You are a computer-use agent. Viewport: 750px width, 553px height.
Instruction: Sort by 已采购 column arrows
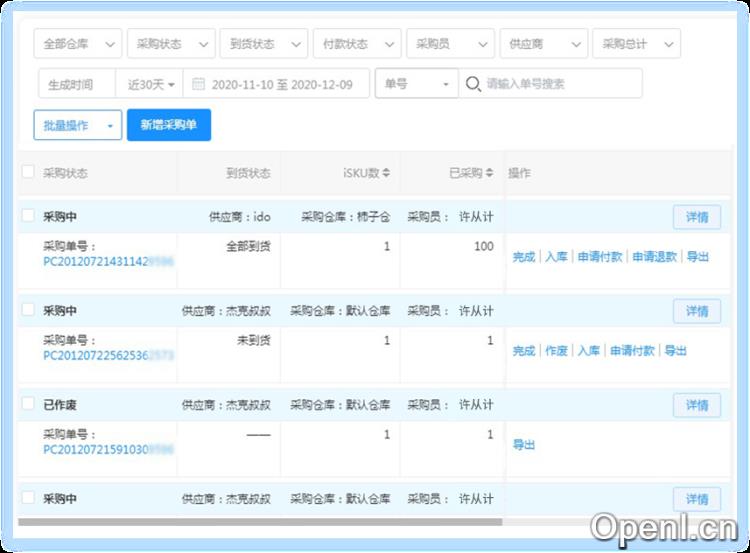click(x=489, y=173)
